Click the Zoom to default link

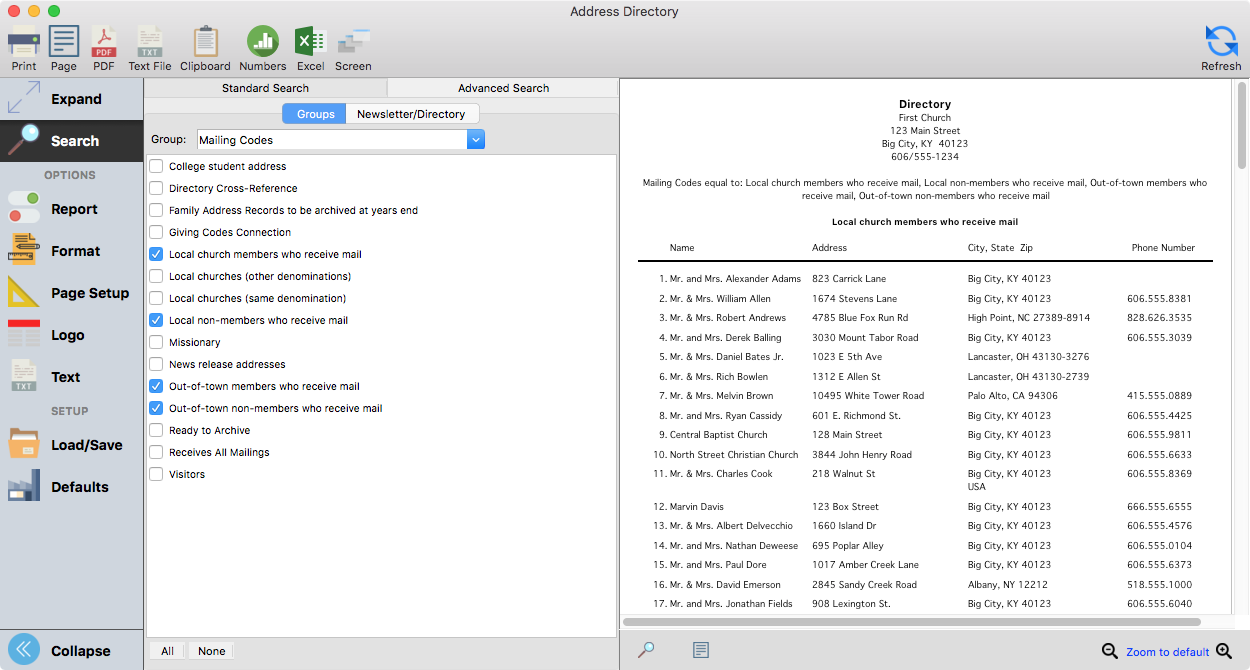tap(1167, 652)
